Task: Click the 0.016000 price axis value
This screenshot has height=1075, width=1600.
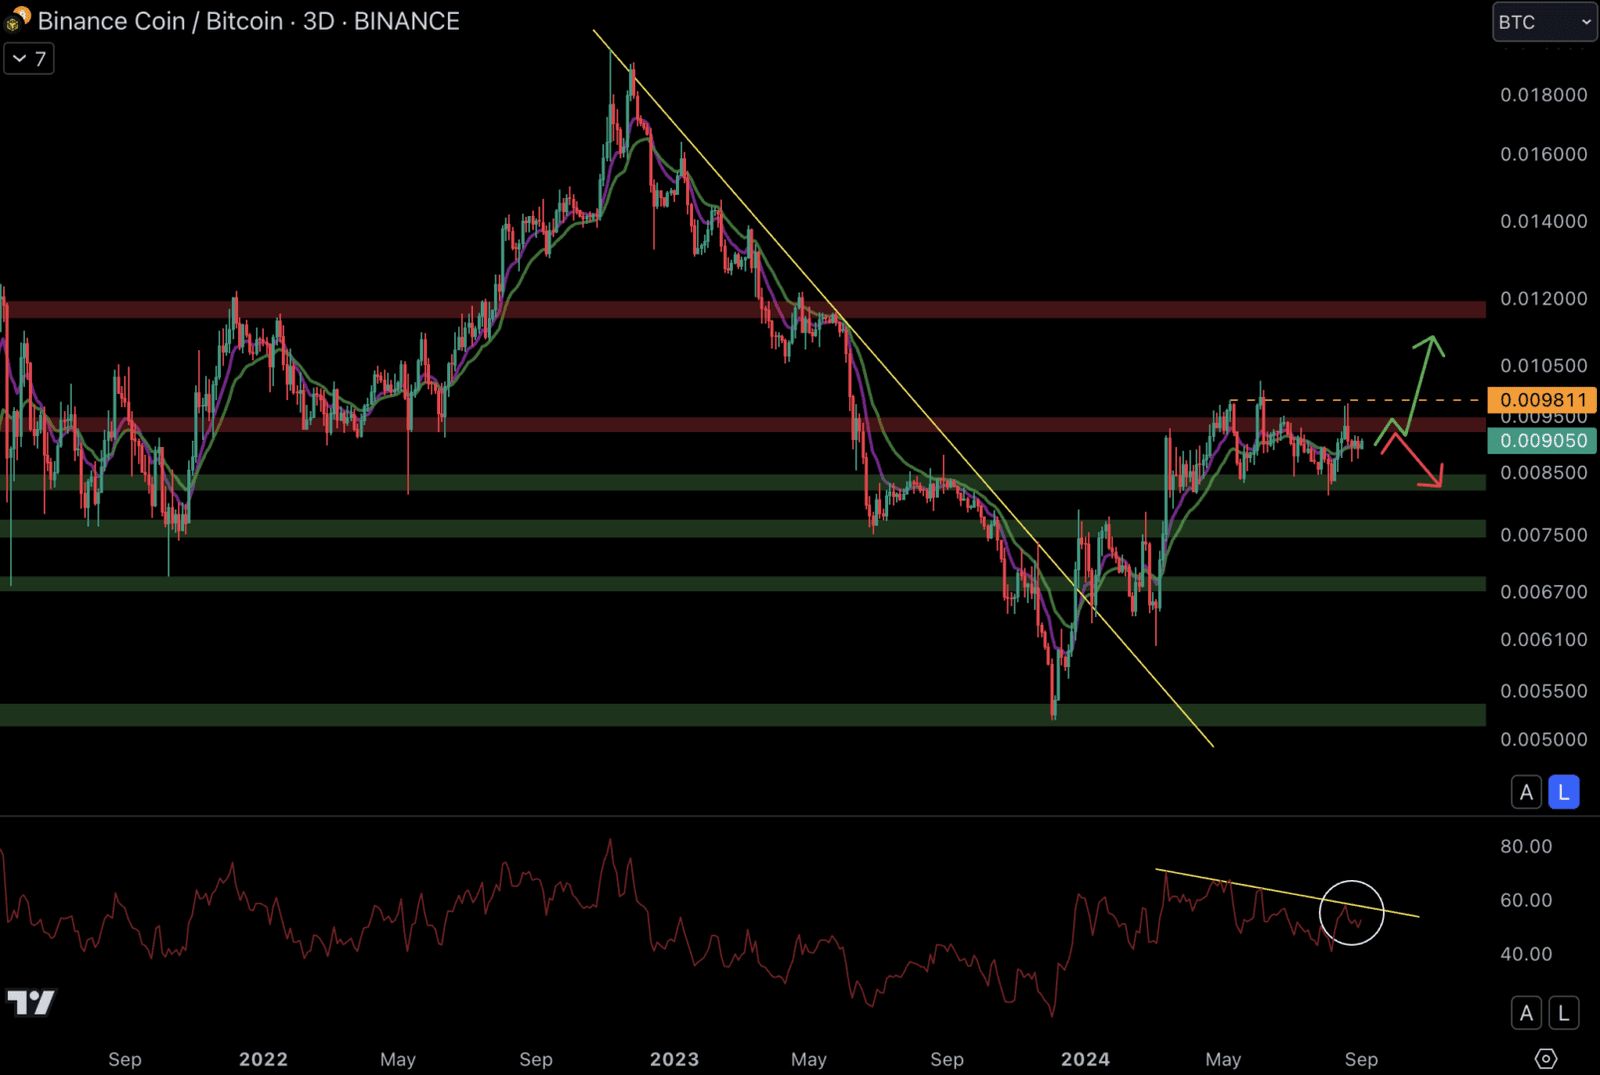Action: (x=1543, y=154)
